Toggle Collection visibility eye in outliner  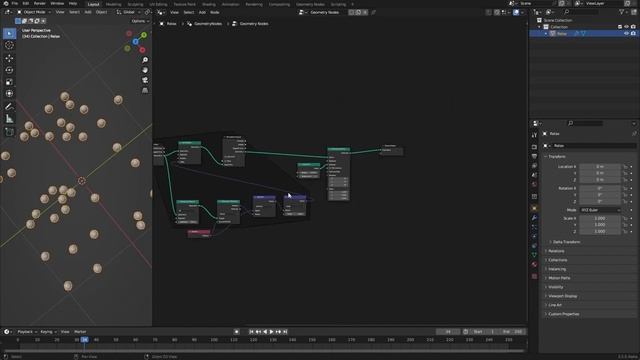pos(627,27)
